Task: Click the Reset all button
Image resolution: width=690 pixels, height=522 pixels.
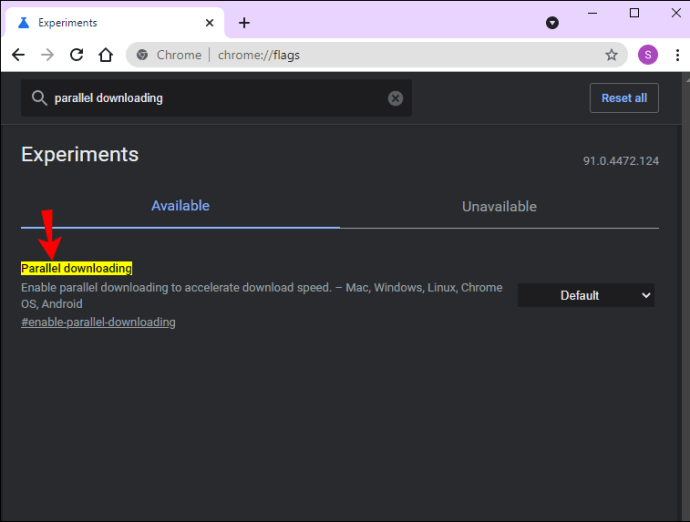Action: [624, 98]
